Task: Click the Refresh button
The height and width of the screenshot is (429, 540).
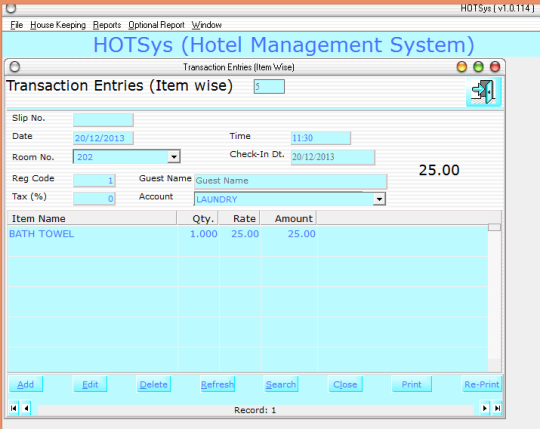Action: point(217,384)
